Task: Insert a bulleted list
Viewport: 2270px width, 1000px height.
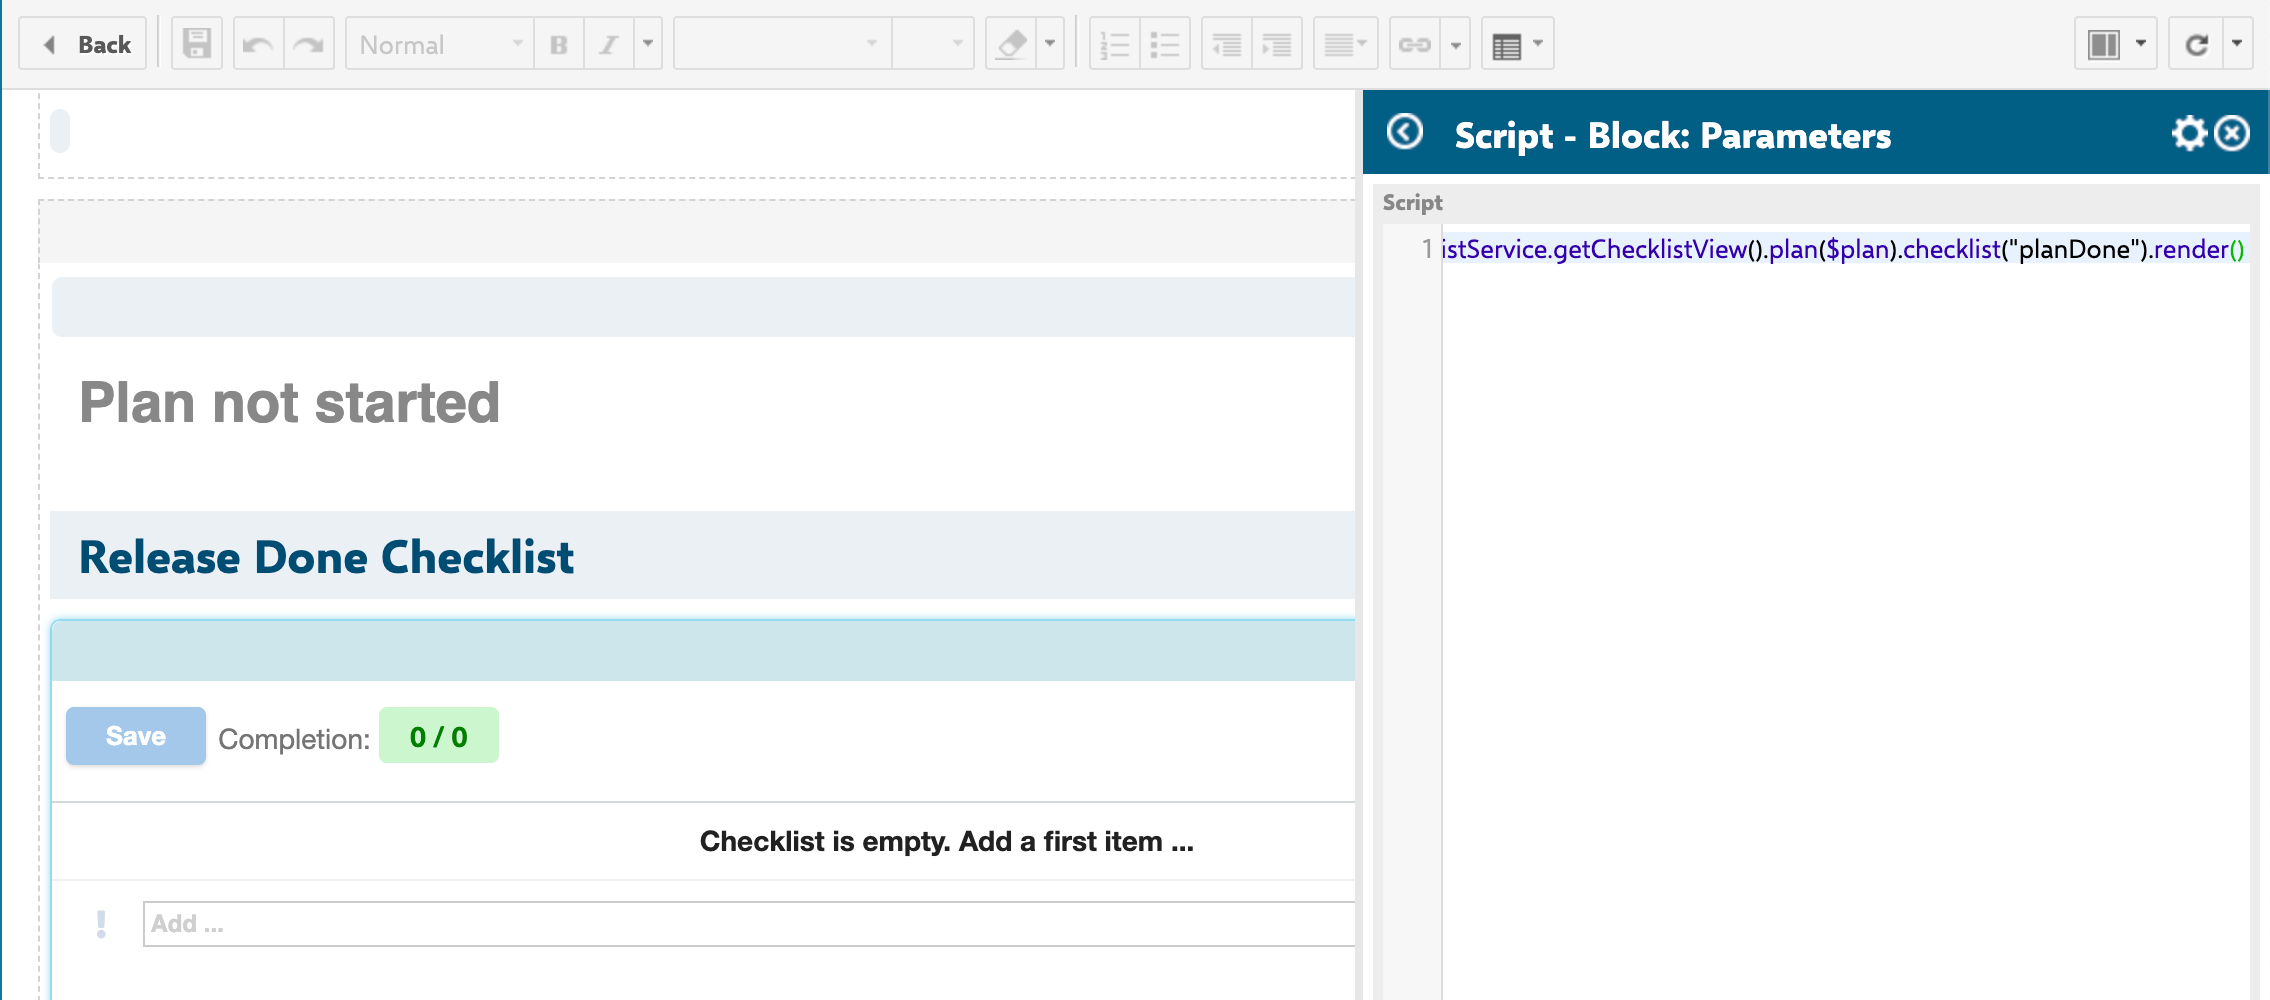Action: click(1165, 44)
